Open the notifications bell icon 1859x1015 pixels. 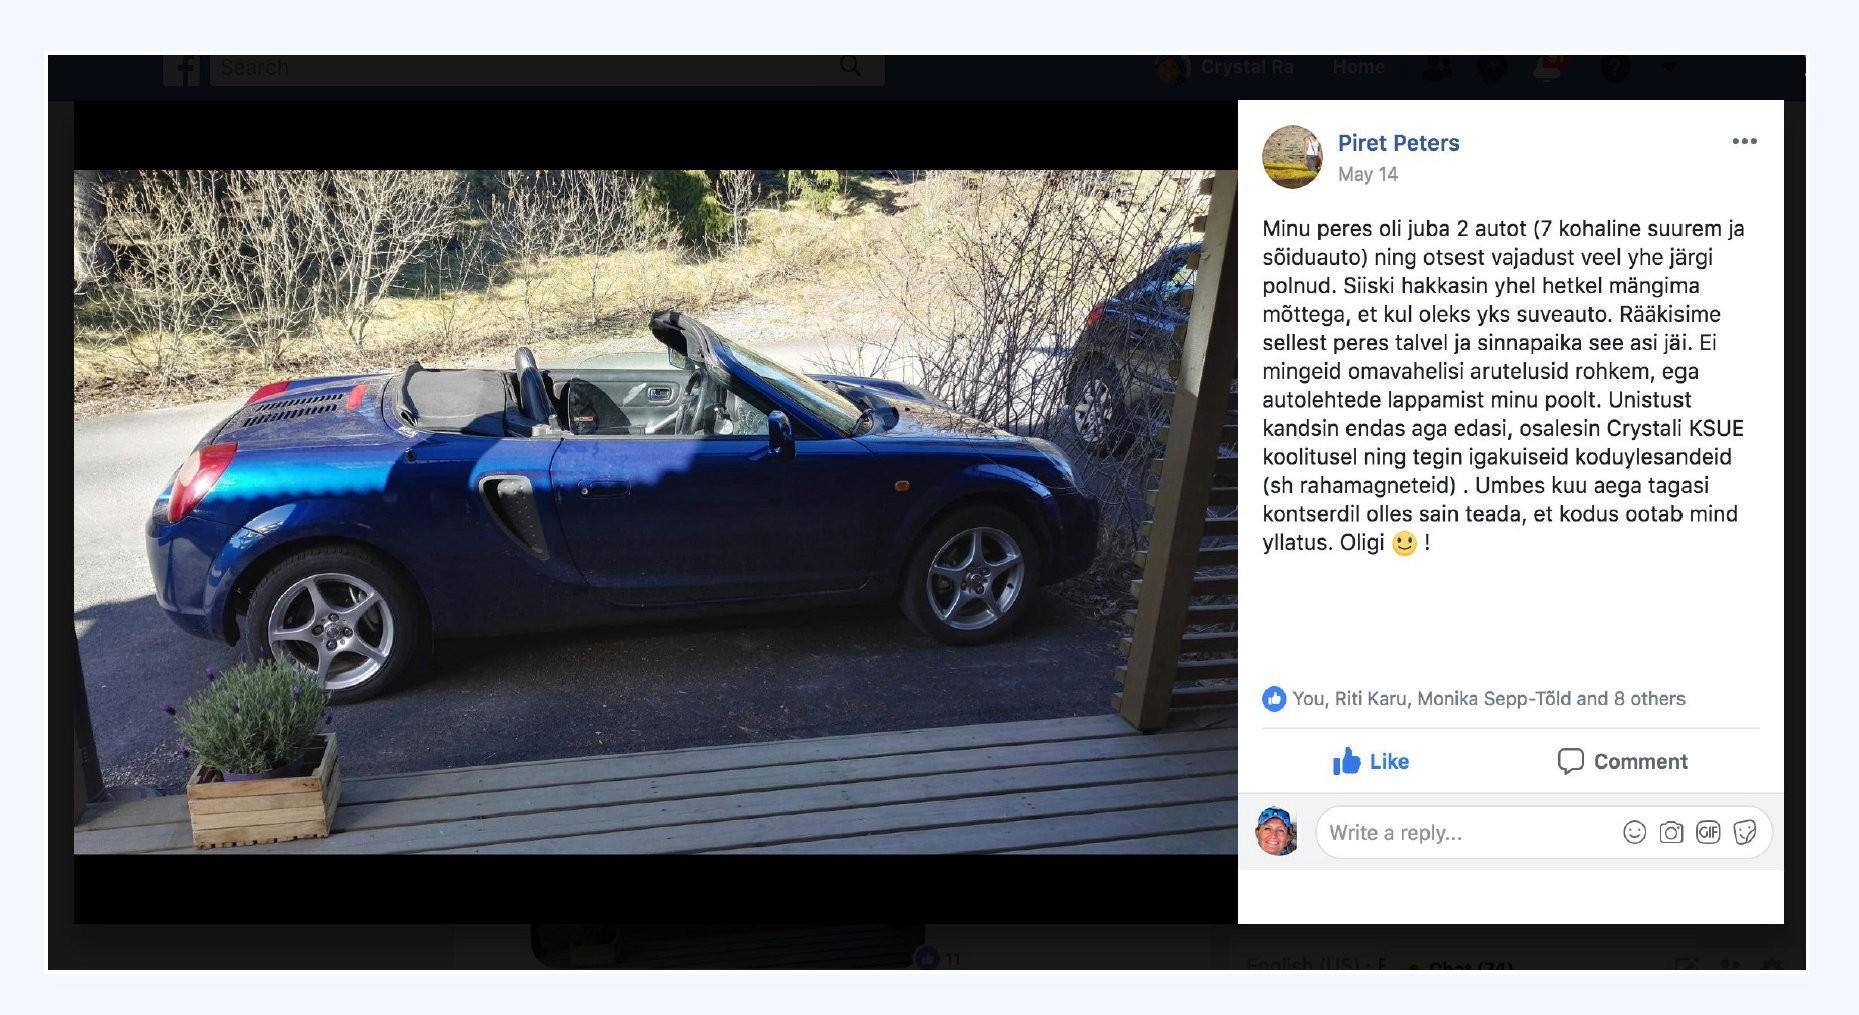point(1546,67)
